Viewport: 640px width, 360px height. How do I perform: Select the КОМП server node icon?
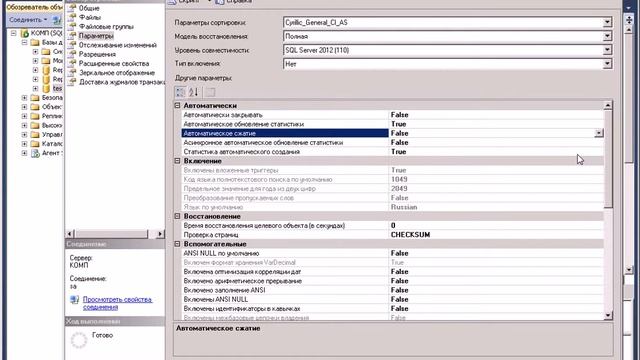tap(25, 33)
